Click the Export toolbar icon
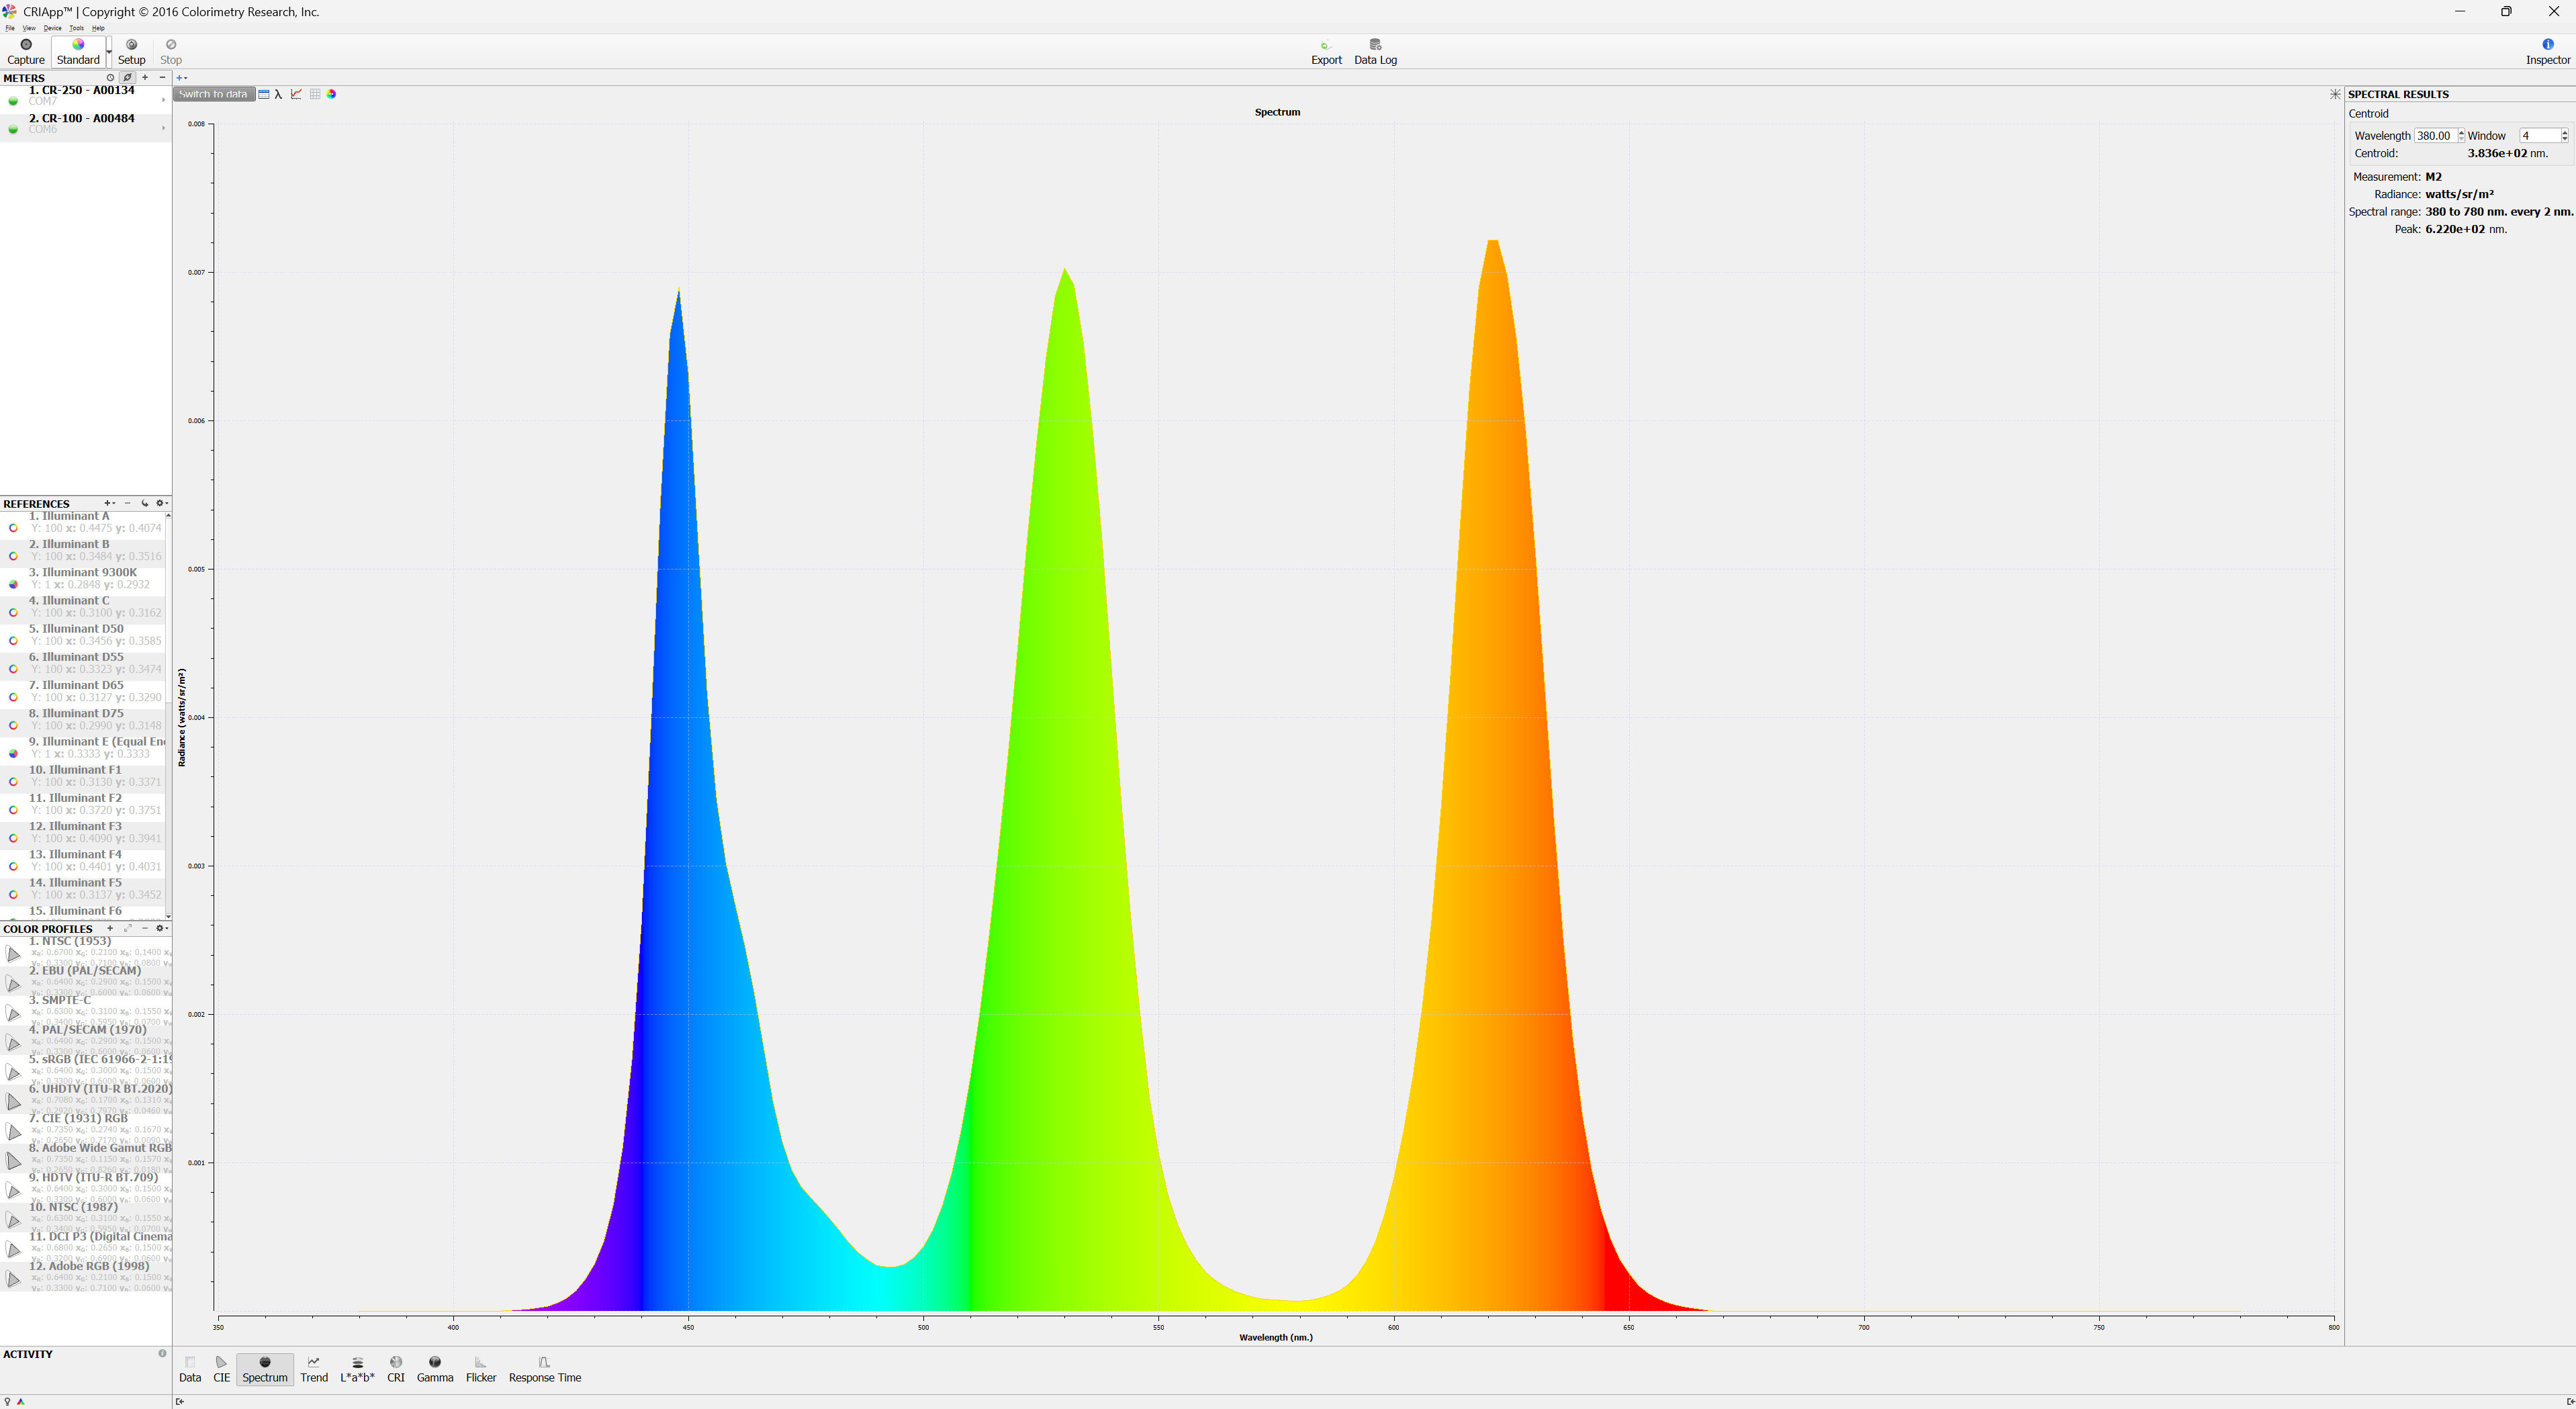 pyautogui.click(x=1325, y=45)
